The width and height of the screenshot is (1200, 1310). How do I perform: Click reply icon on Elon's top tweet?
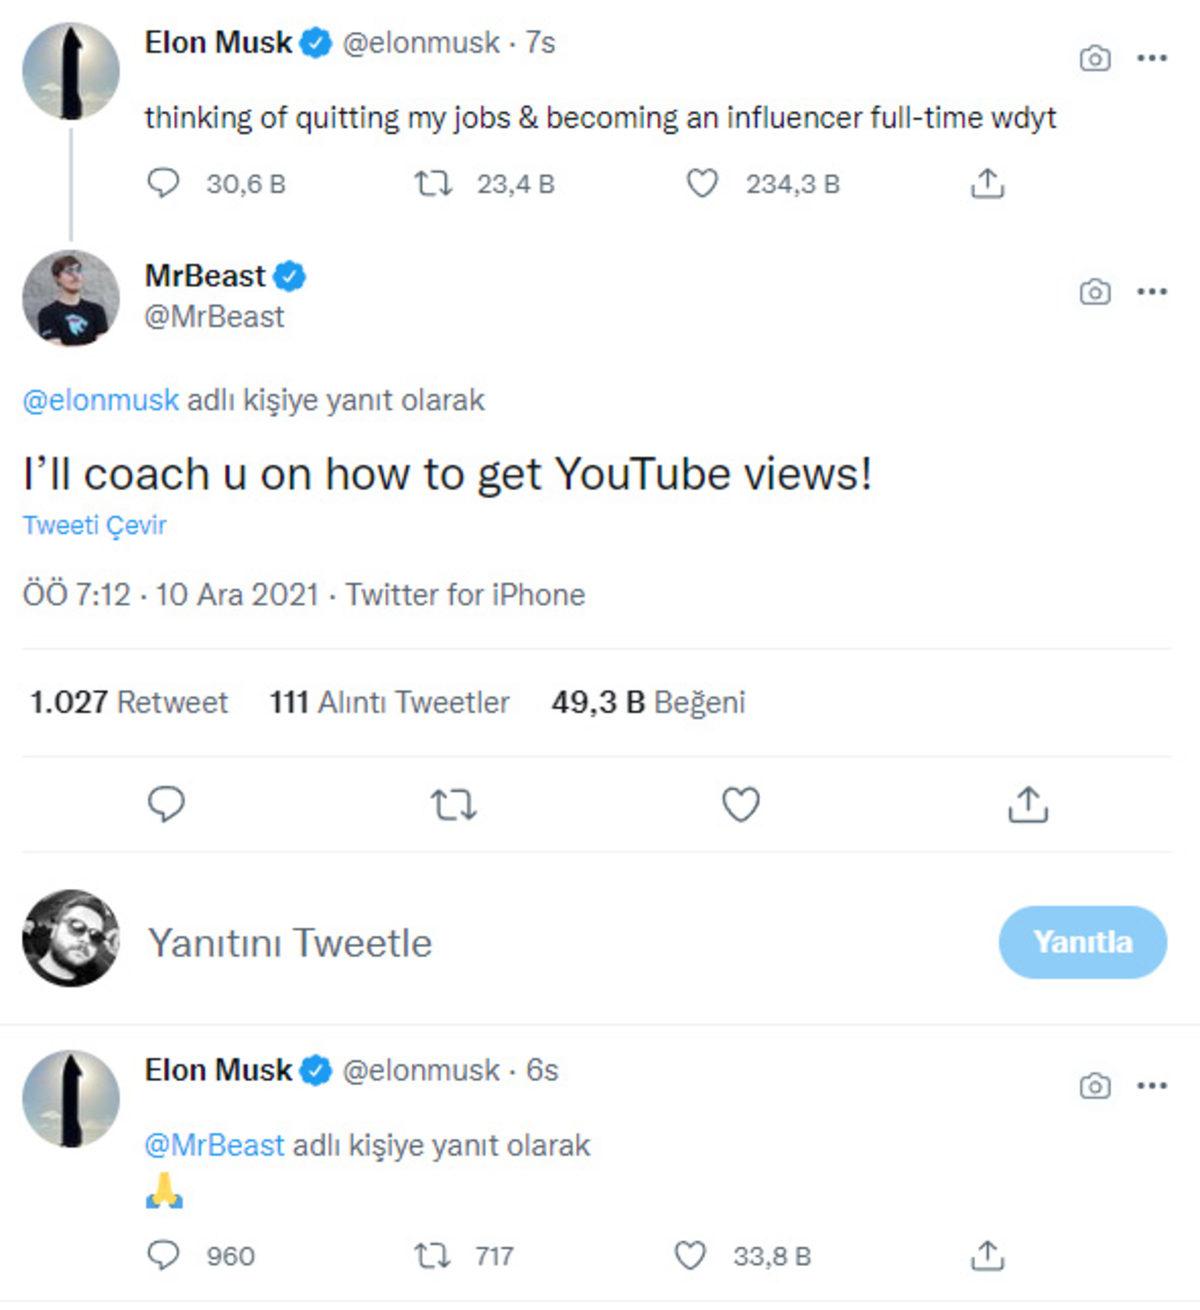(x=163, y=183)
